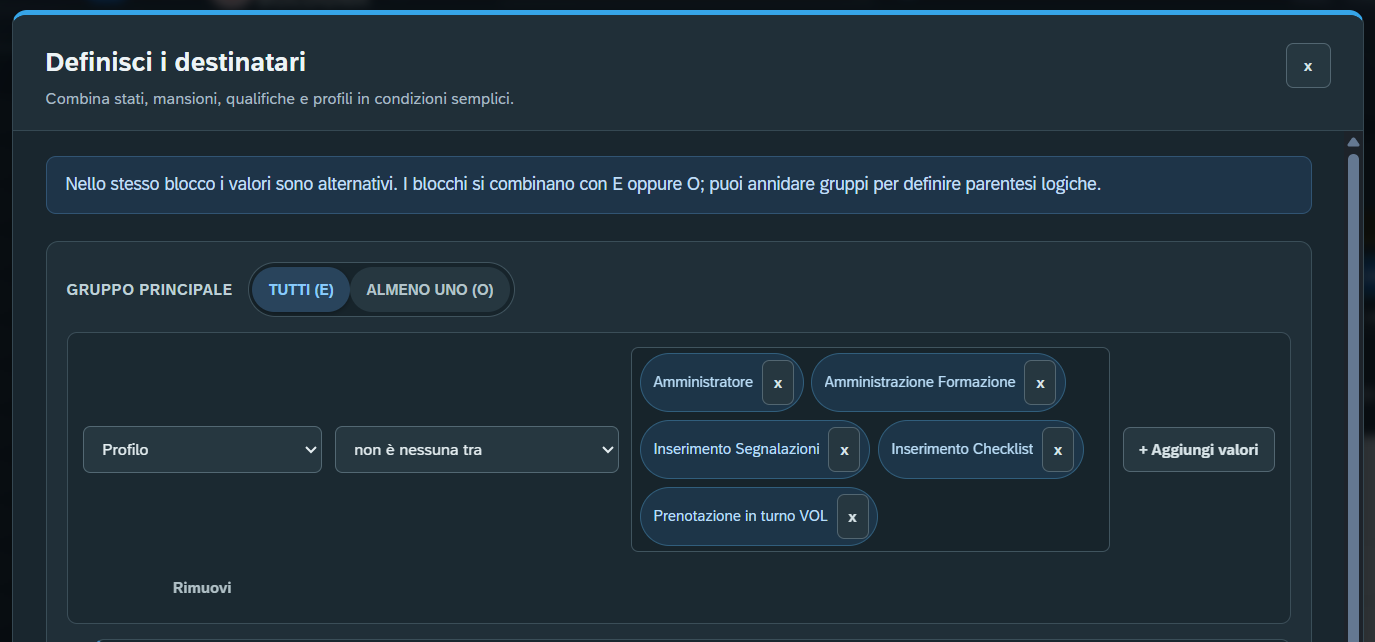Click the Inserimento Segnalazioni chip label
Viewport: 1375px width, 642px height.
(x=737, y=449)
